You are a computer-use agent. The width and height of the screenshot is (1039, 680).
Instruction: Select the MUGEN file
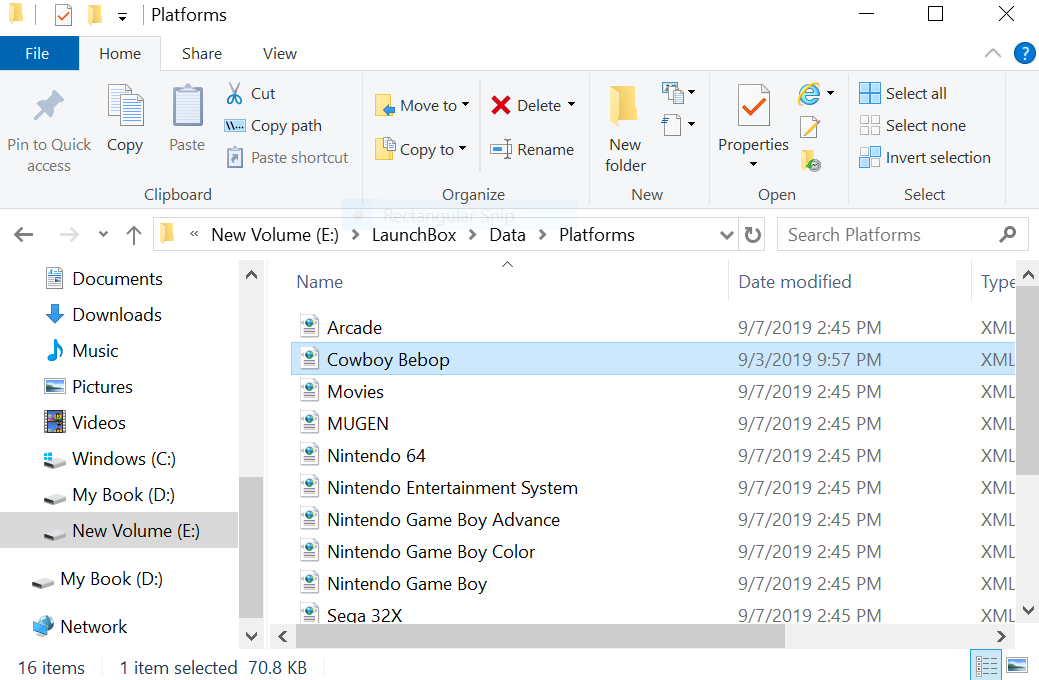click(653, 424)
